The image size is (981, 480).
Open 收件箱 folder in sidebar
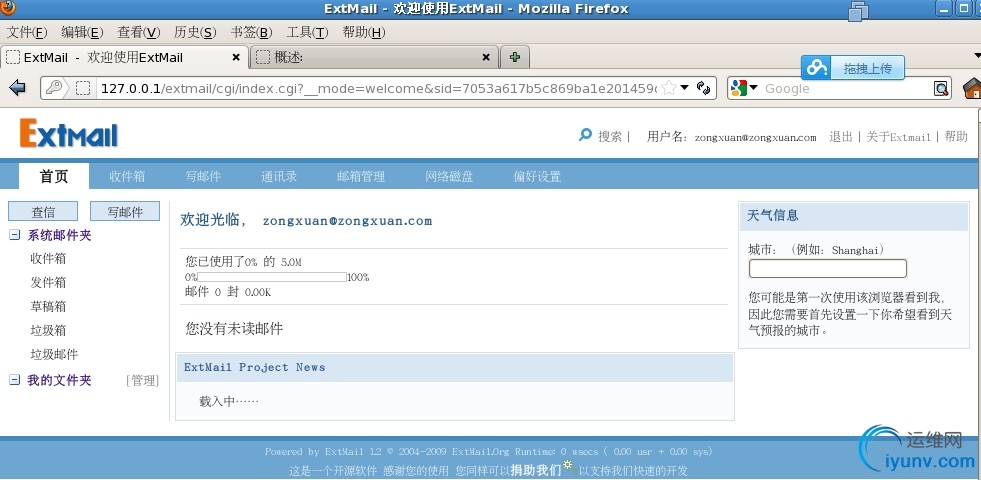tap(48, 258)
